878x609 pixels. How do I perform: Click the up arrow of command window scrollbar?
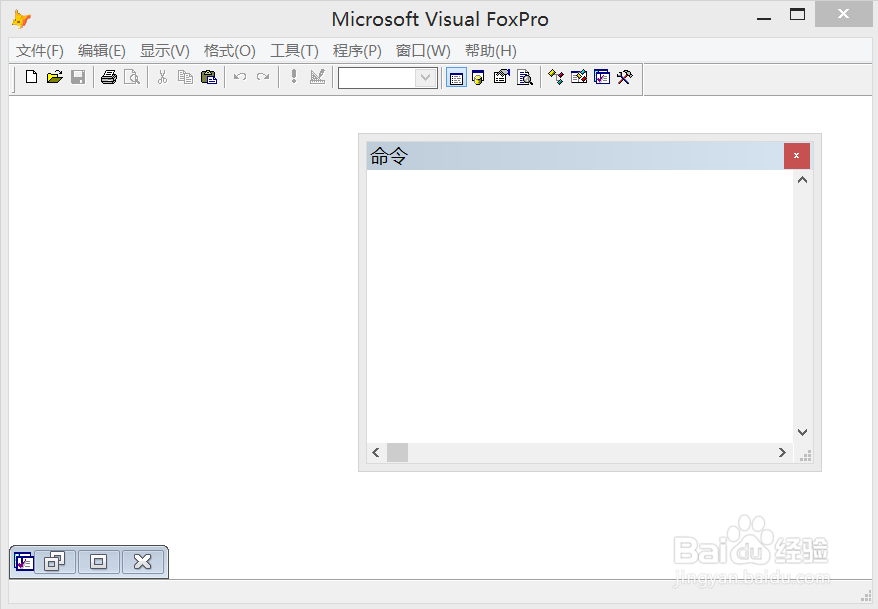point(802,180)
